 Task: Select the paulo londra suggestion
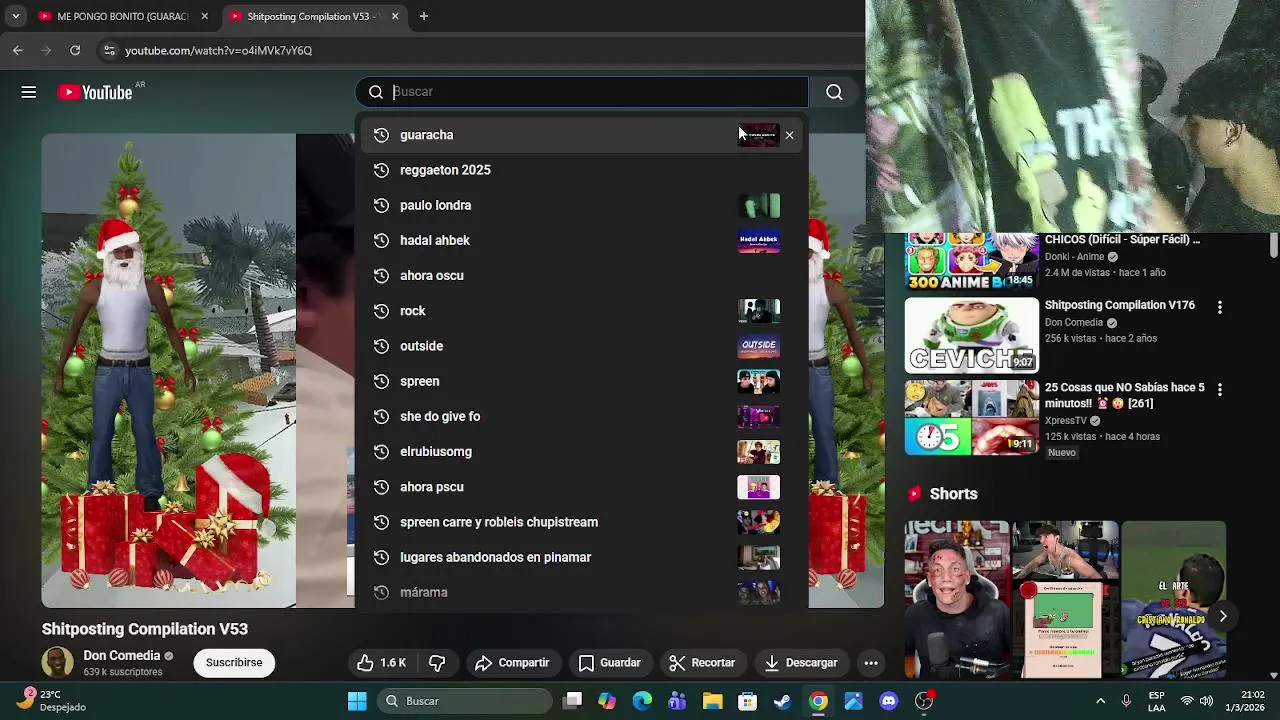[581, 205]
